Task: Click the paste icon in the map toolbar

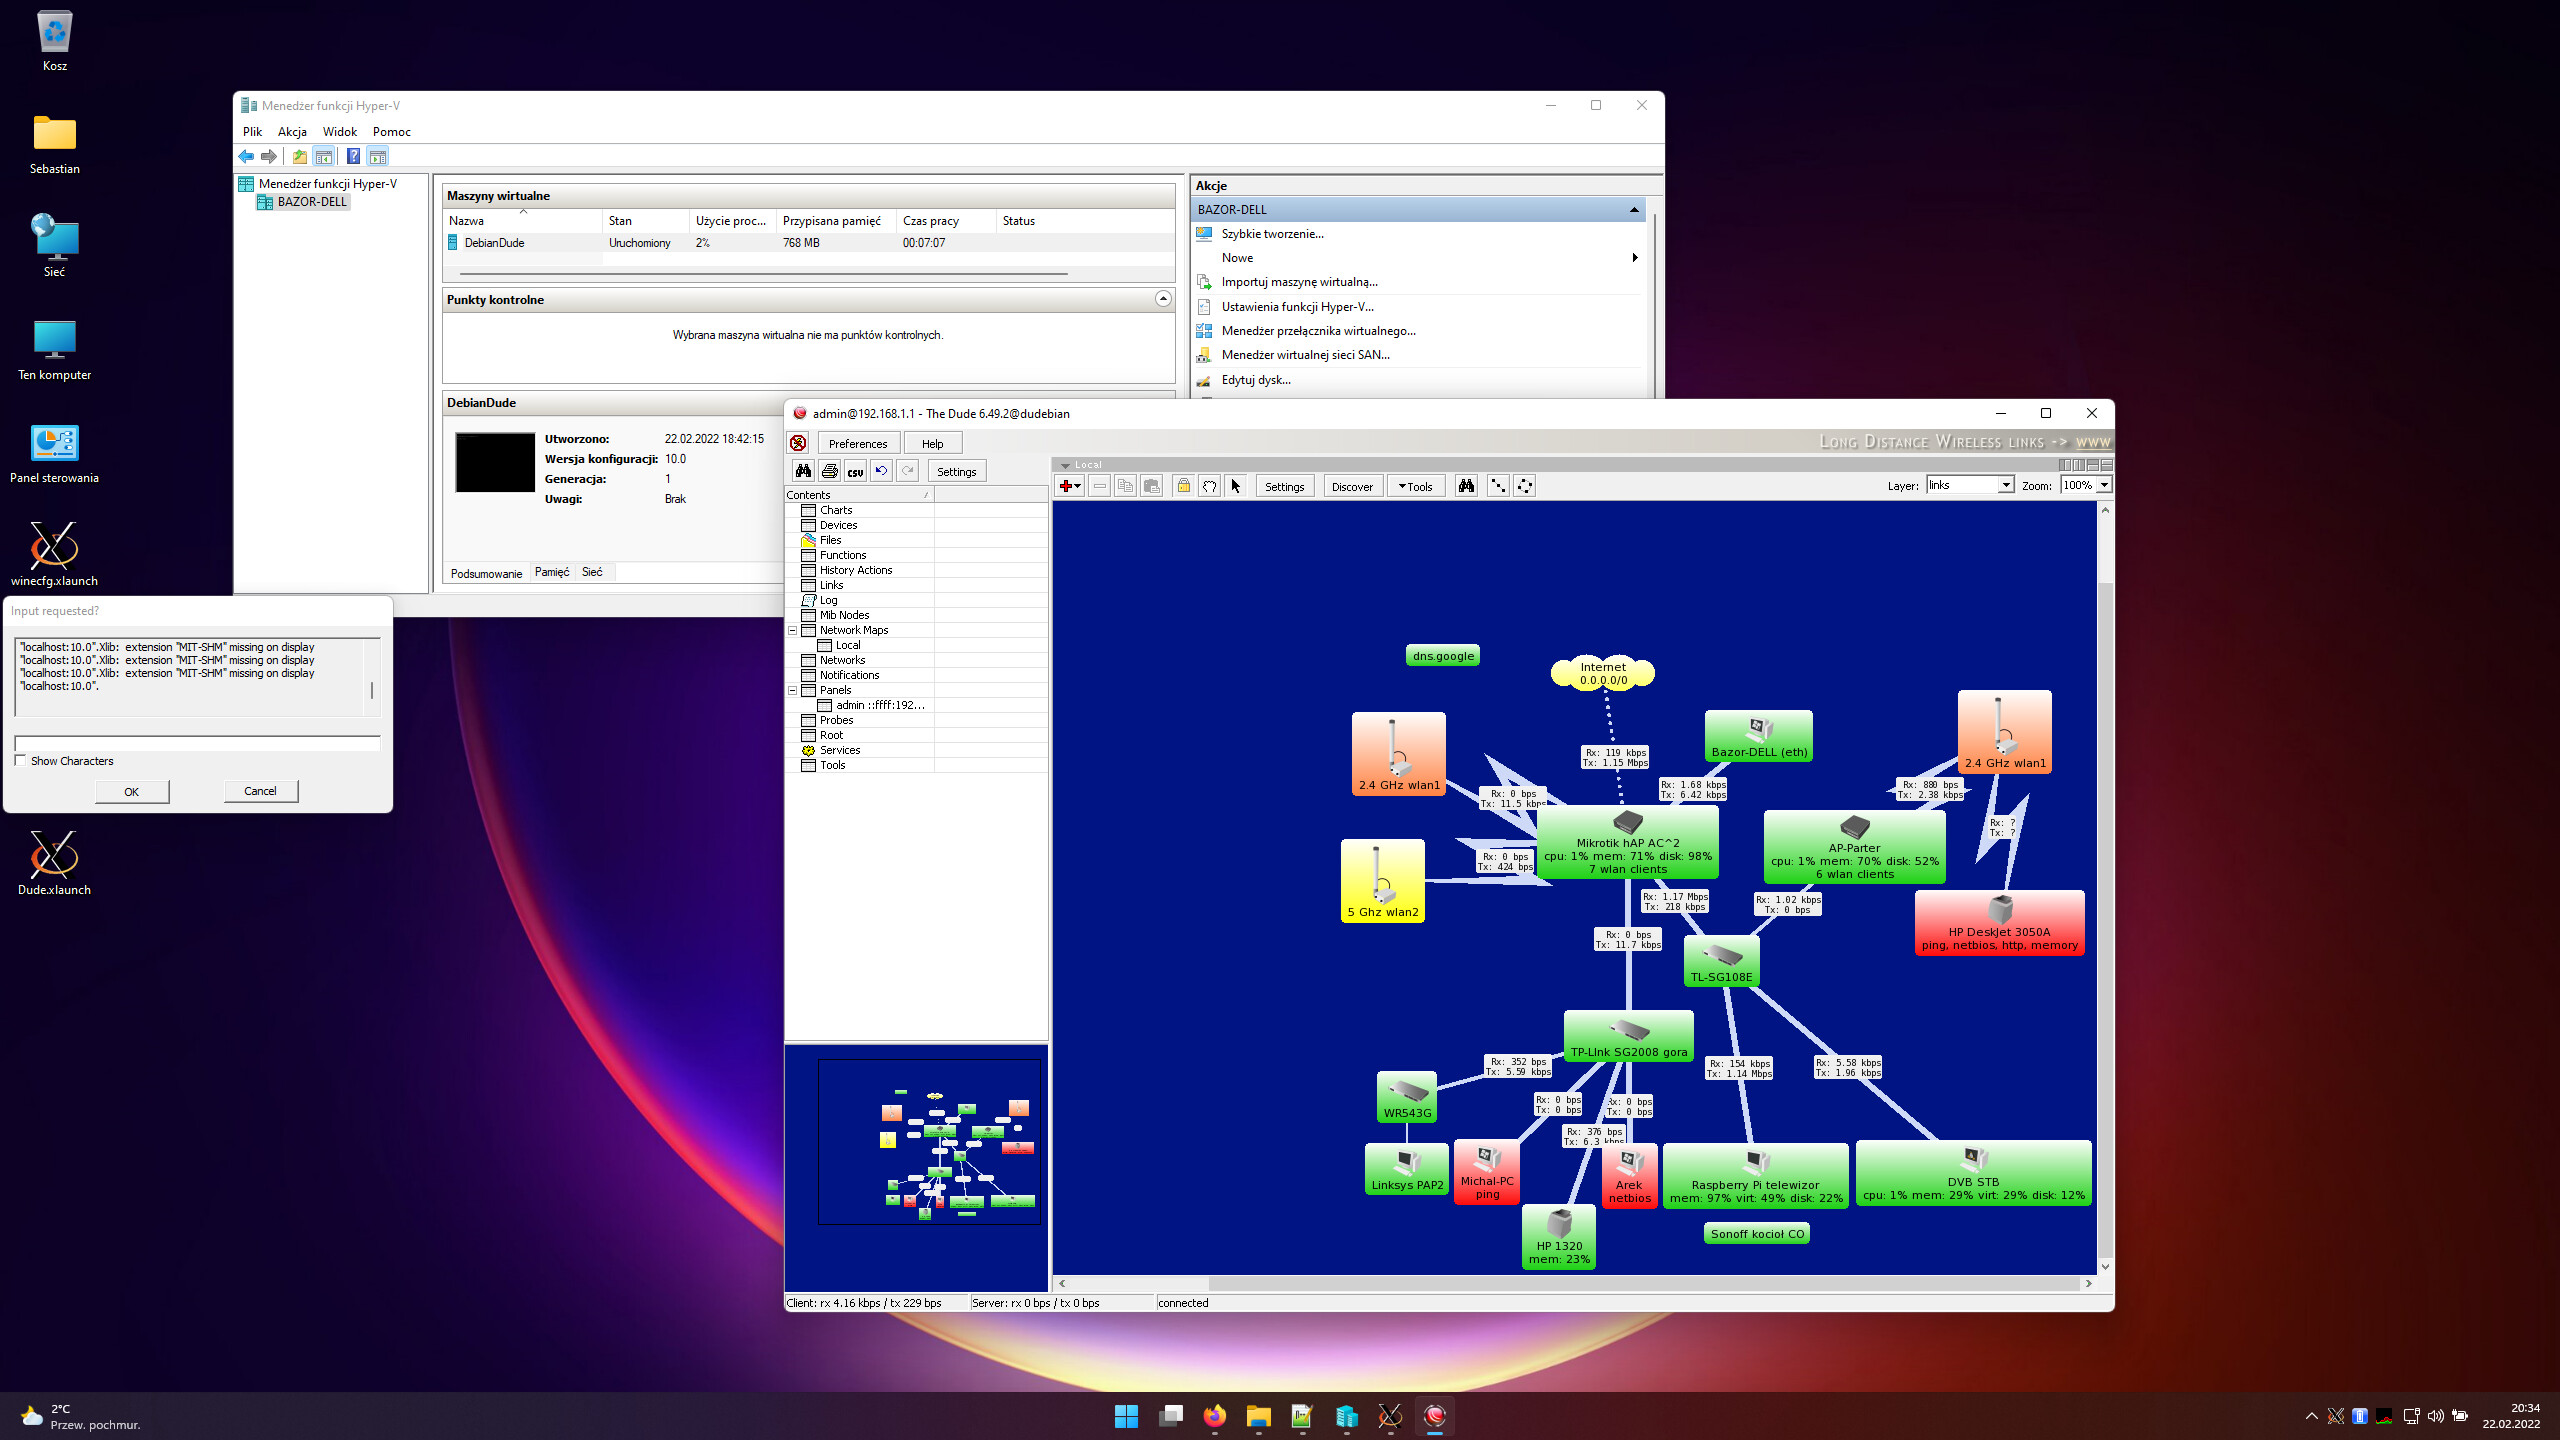Action: pyautogui.click(x=1152, y=486)
